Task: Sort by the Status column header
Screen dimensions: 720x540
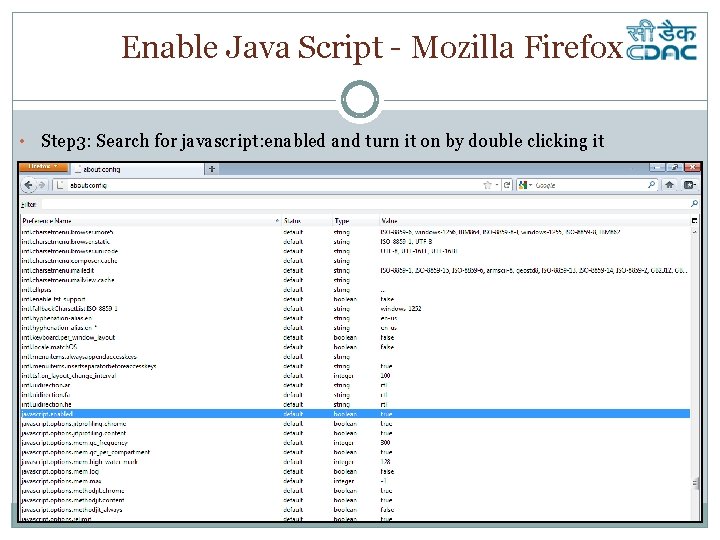Action: click(306, 221)
